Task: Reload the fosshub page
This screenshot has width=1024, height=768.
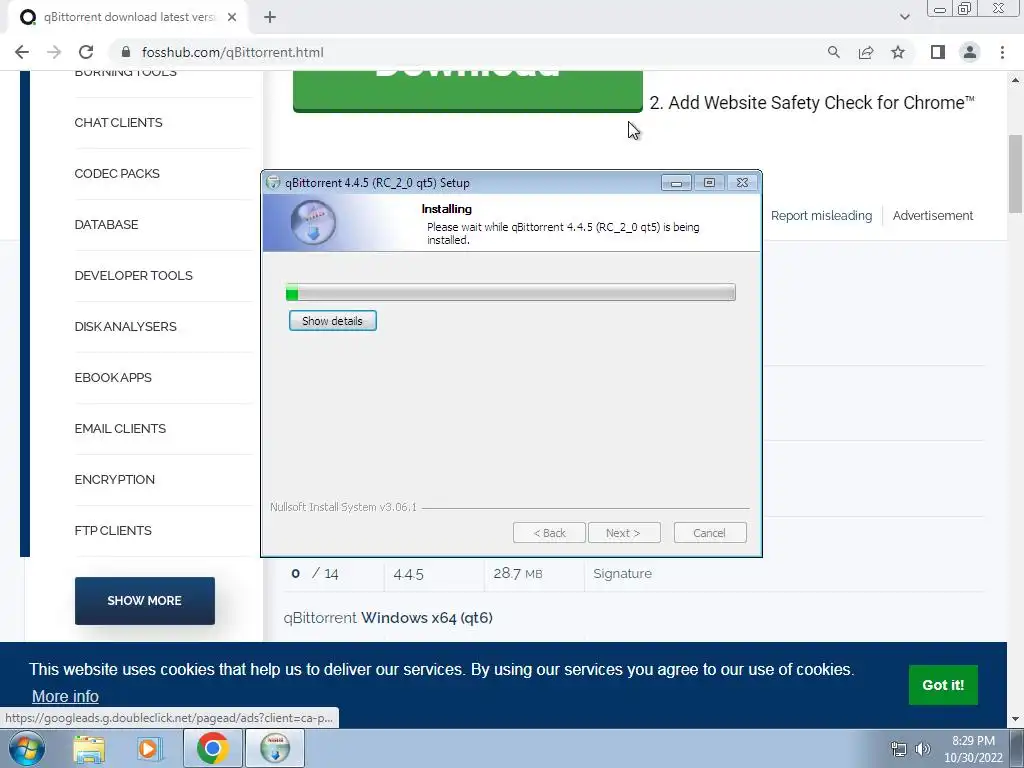Action: pyautogui.click(x=86, y=52)
